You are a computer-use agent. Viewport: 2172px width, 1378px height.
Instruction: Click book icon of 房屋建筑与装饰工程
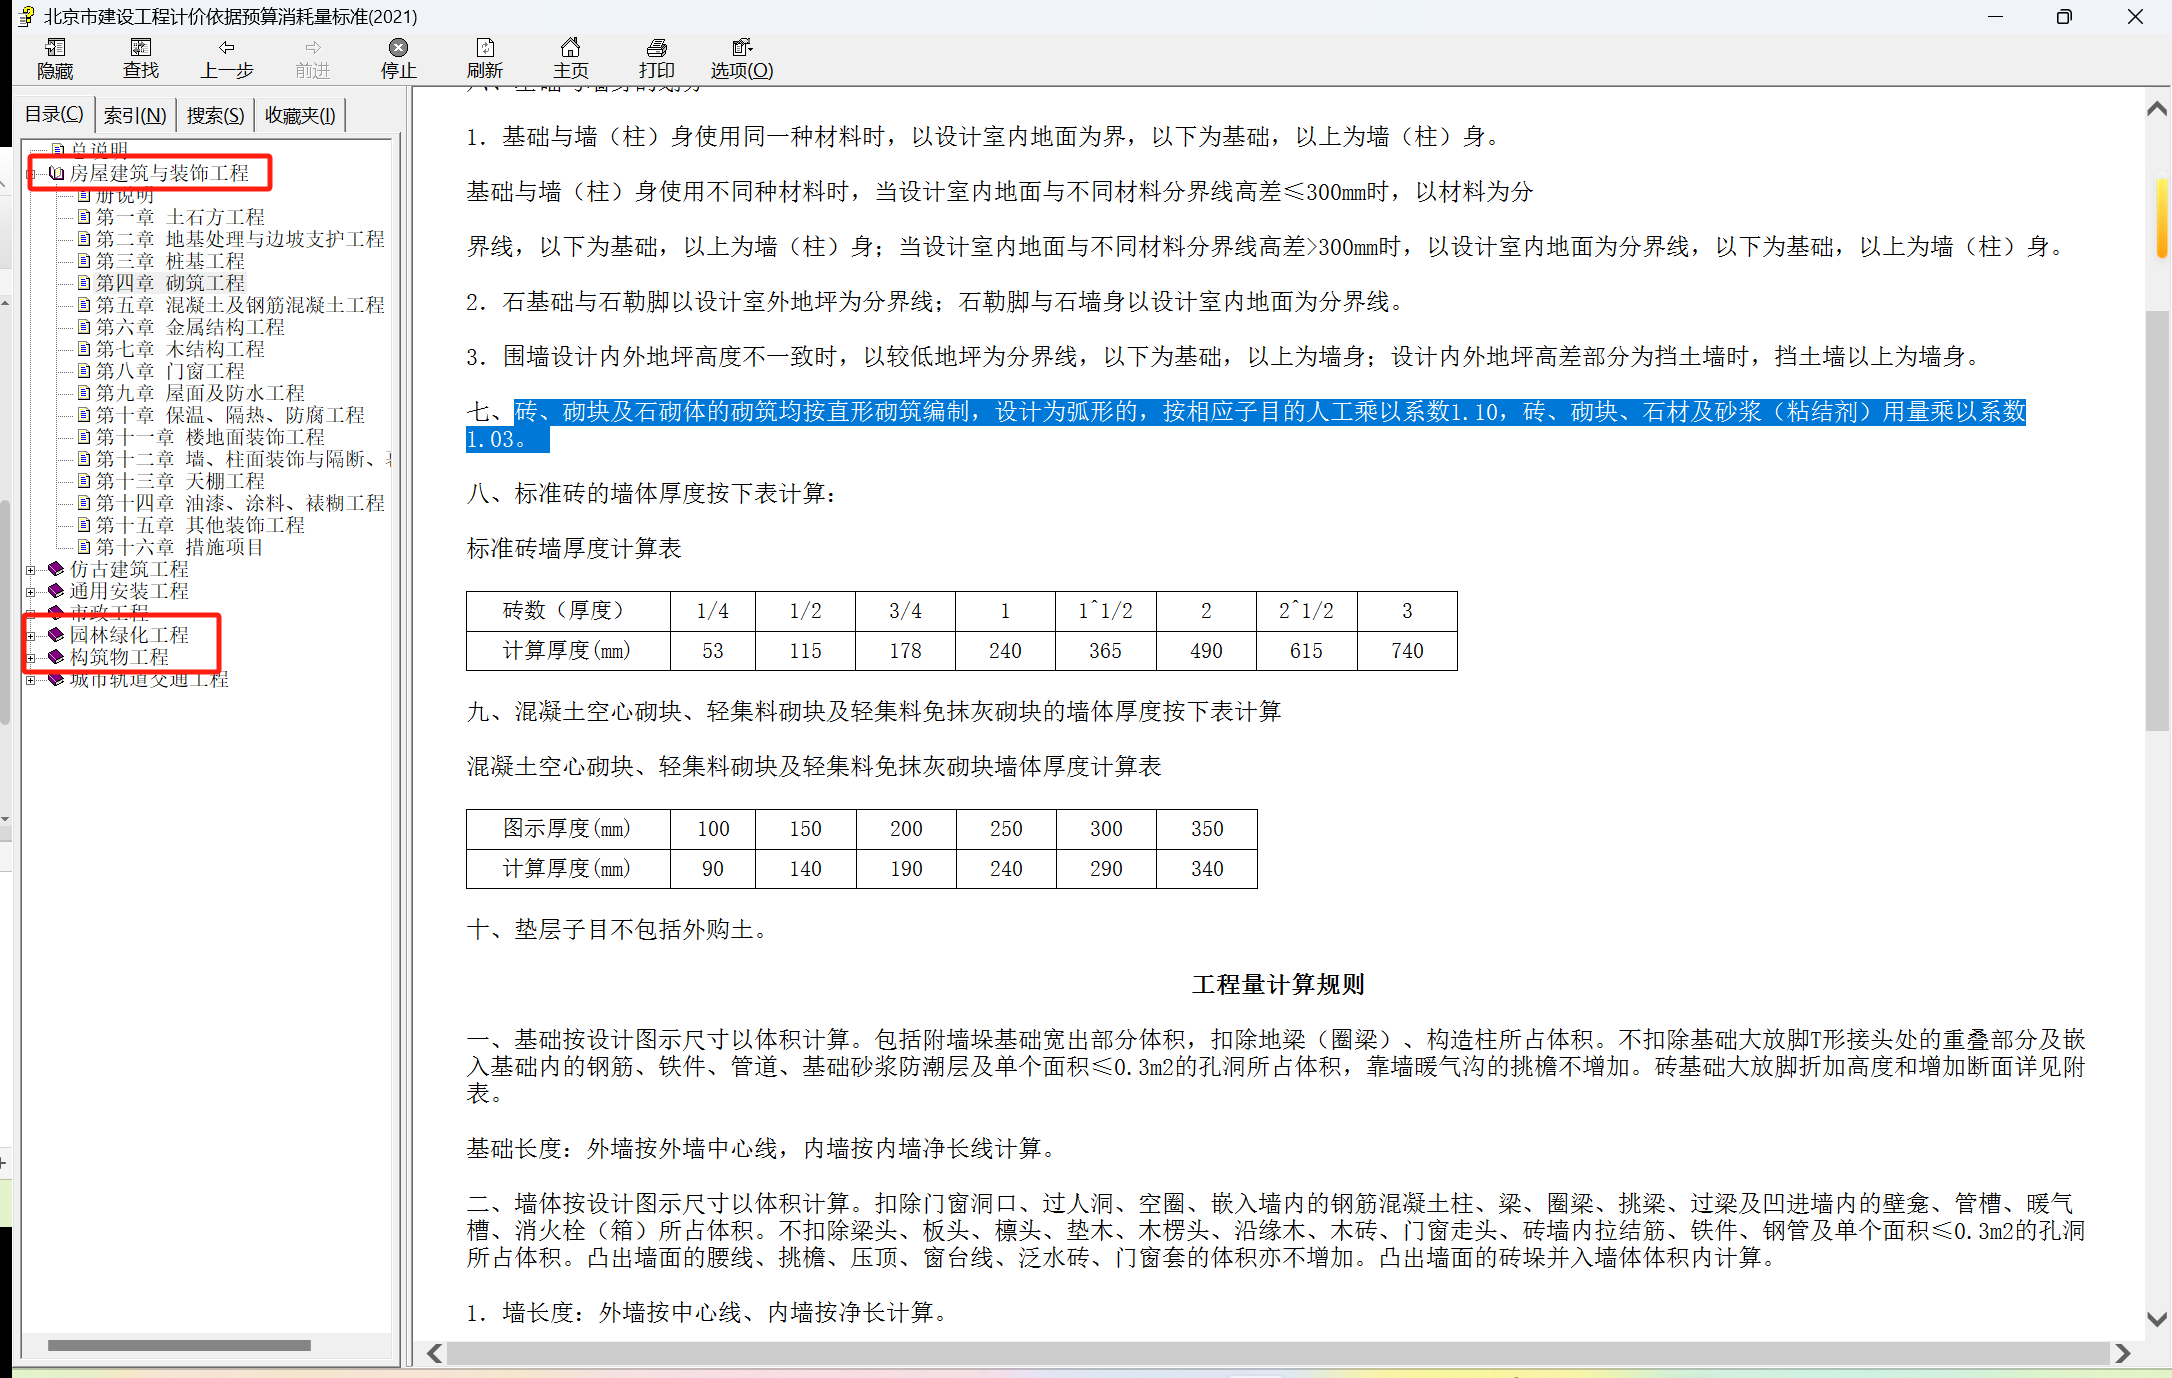(x=56, y=173)
